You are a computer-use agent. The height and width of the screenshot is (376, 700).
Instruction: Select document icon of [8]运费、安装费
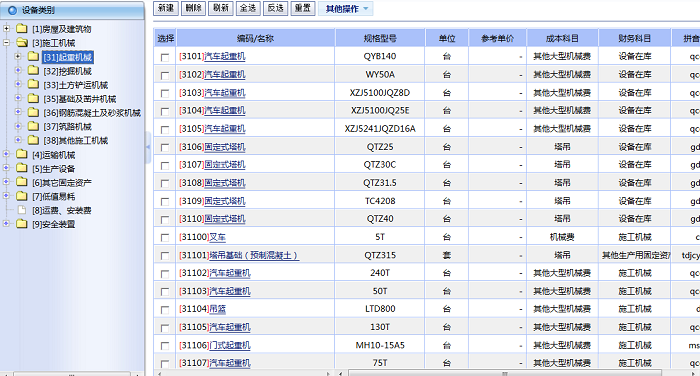21,210
